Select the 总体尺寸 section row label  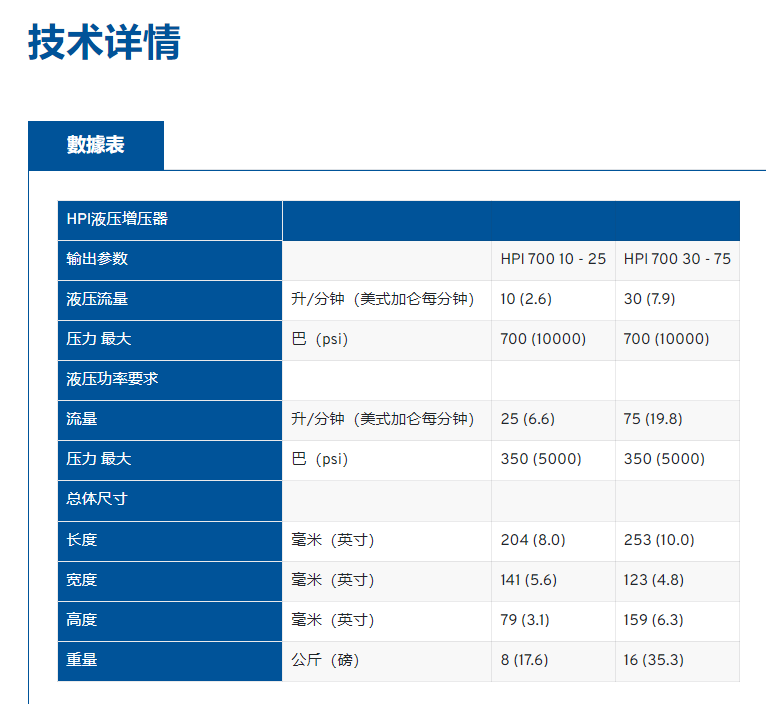[x=98, y=499]
